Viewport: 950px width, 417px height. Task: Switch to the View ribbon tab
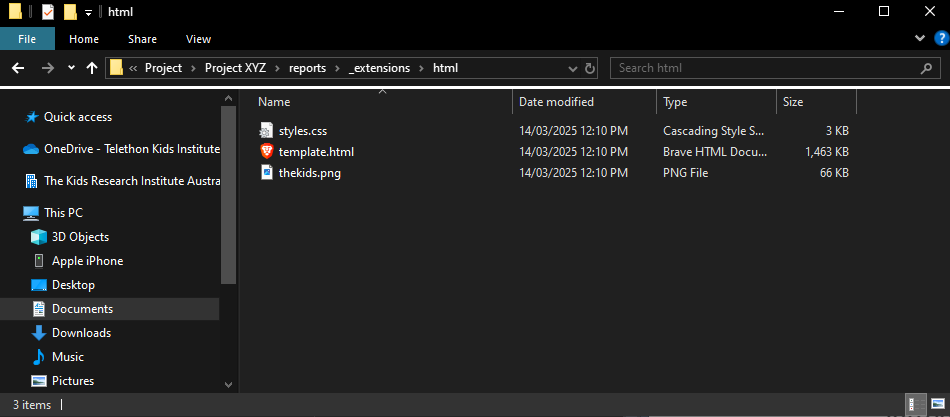tap(198, 38)
